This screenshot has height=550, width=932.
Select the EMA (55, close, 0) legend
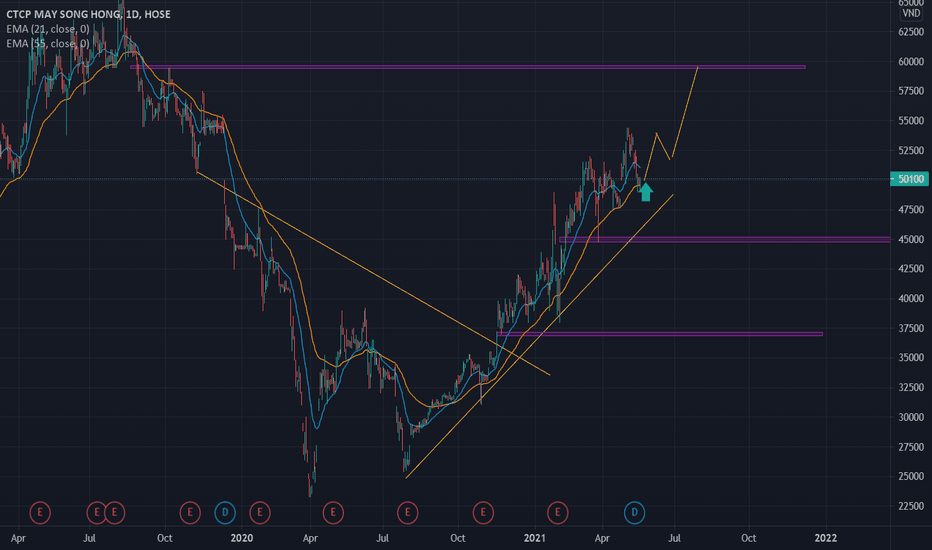click(x=48, y=43)
